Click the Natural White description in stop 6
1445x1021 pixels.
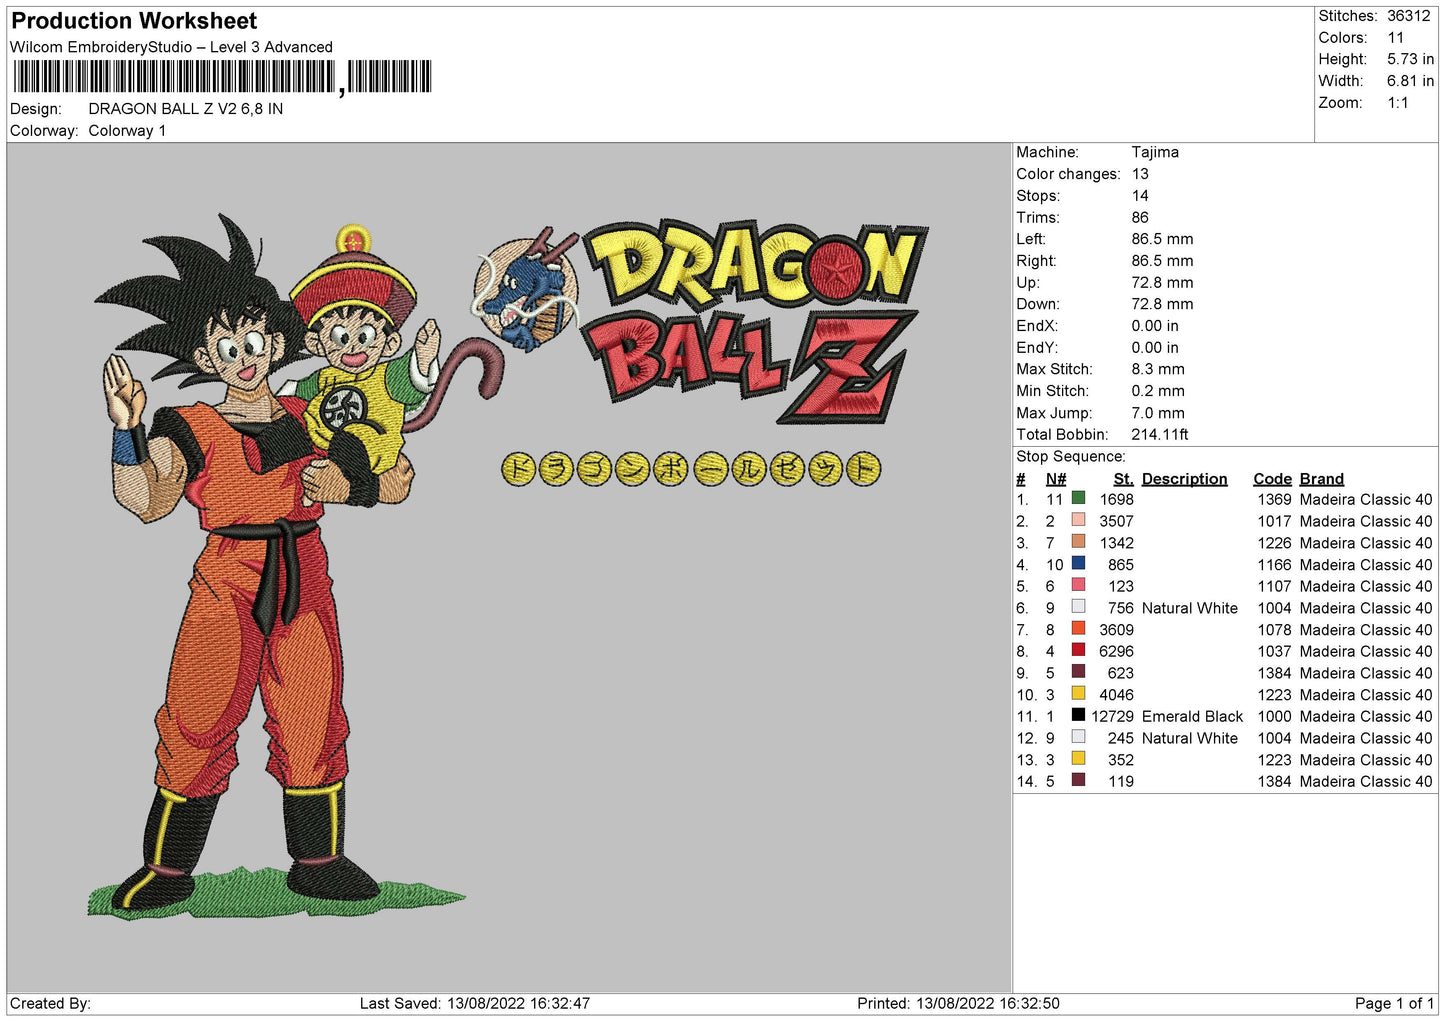click(1189, 608)
